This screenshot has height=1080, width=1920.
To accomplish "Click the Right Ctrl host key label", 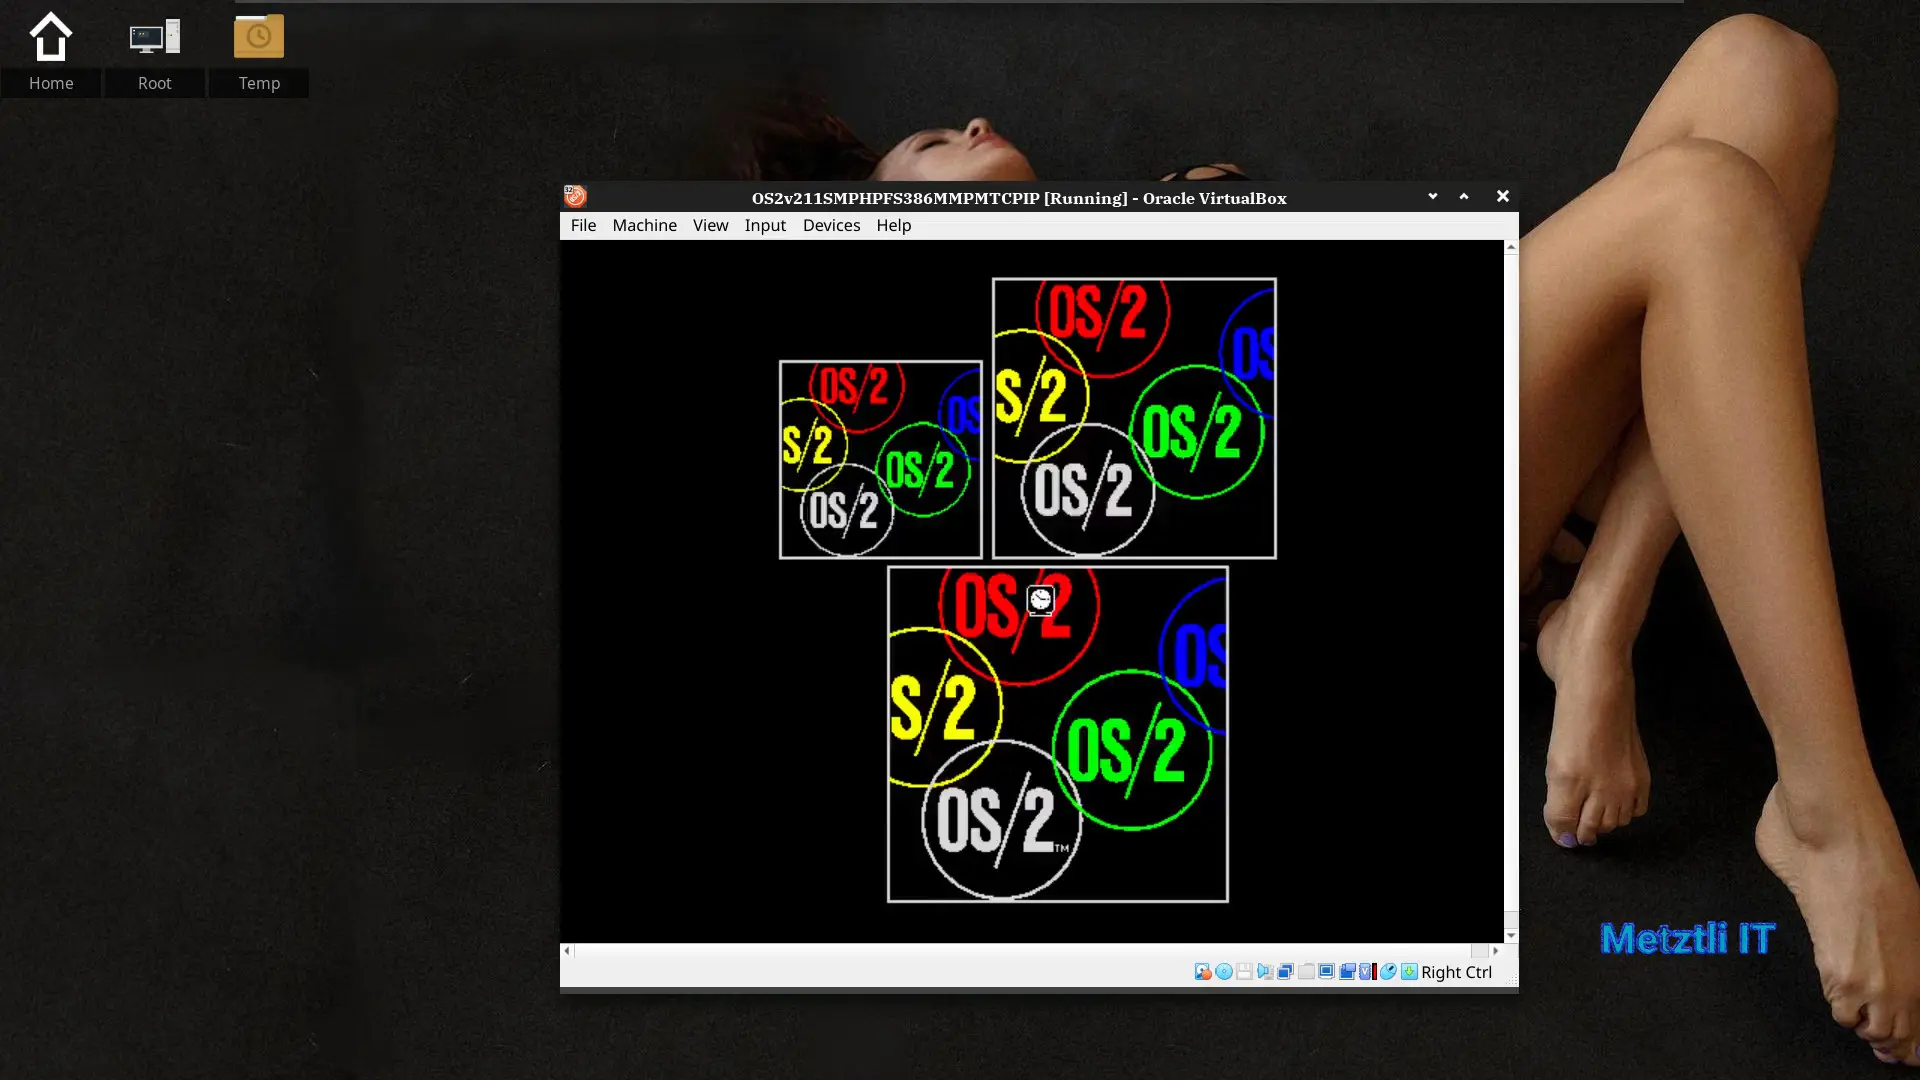I will pyautogui.click(x=1456, y=972).
